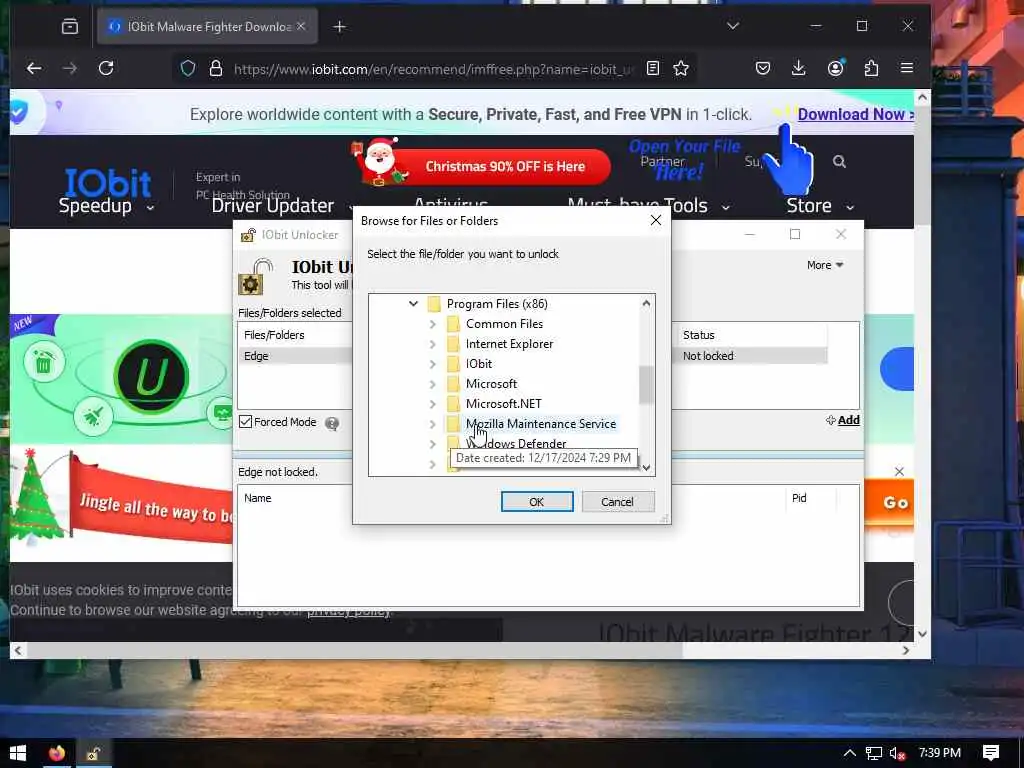
Task: Click the orange Go button
Action: point(889,502)
